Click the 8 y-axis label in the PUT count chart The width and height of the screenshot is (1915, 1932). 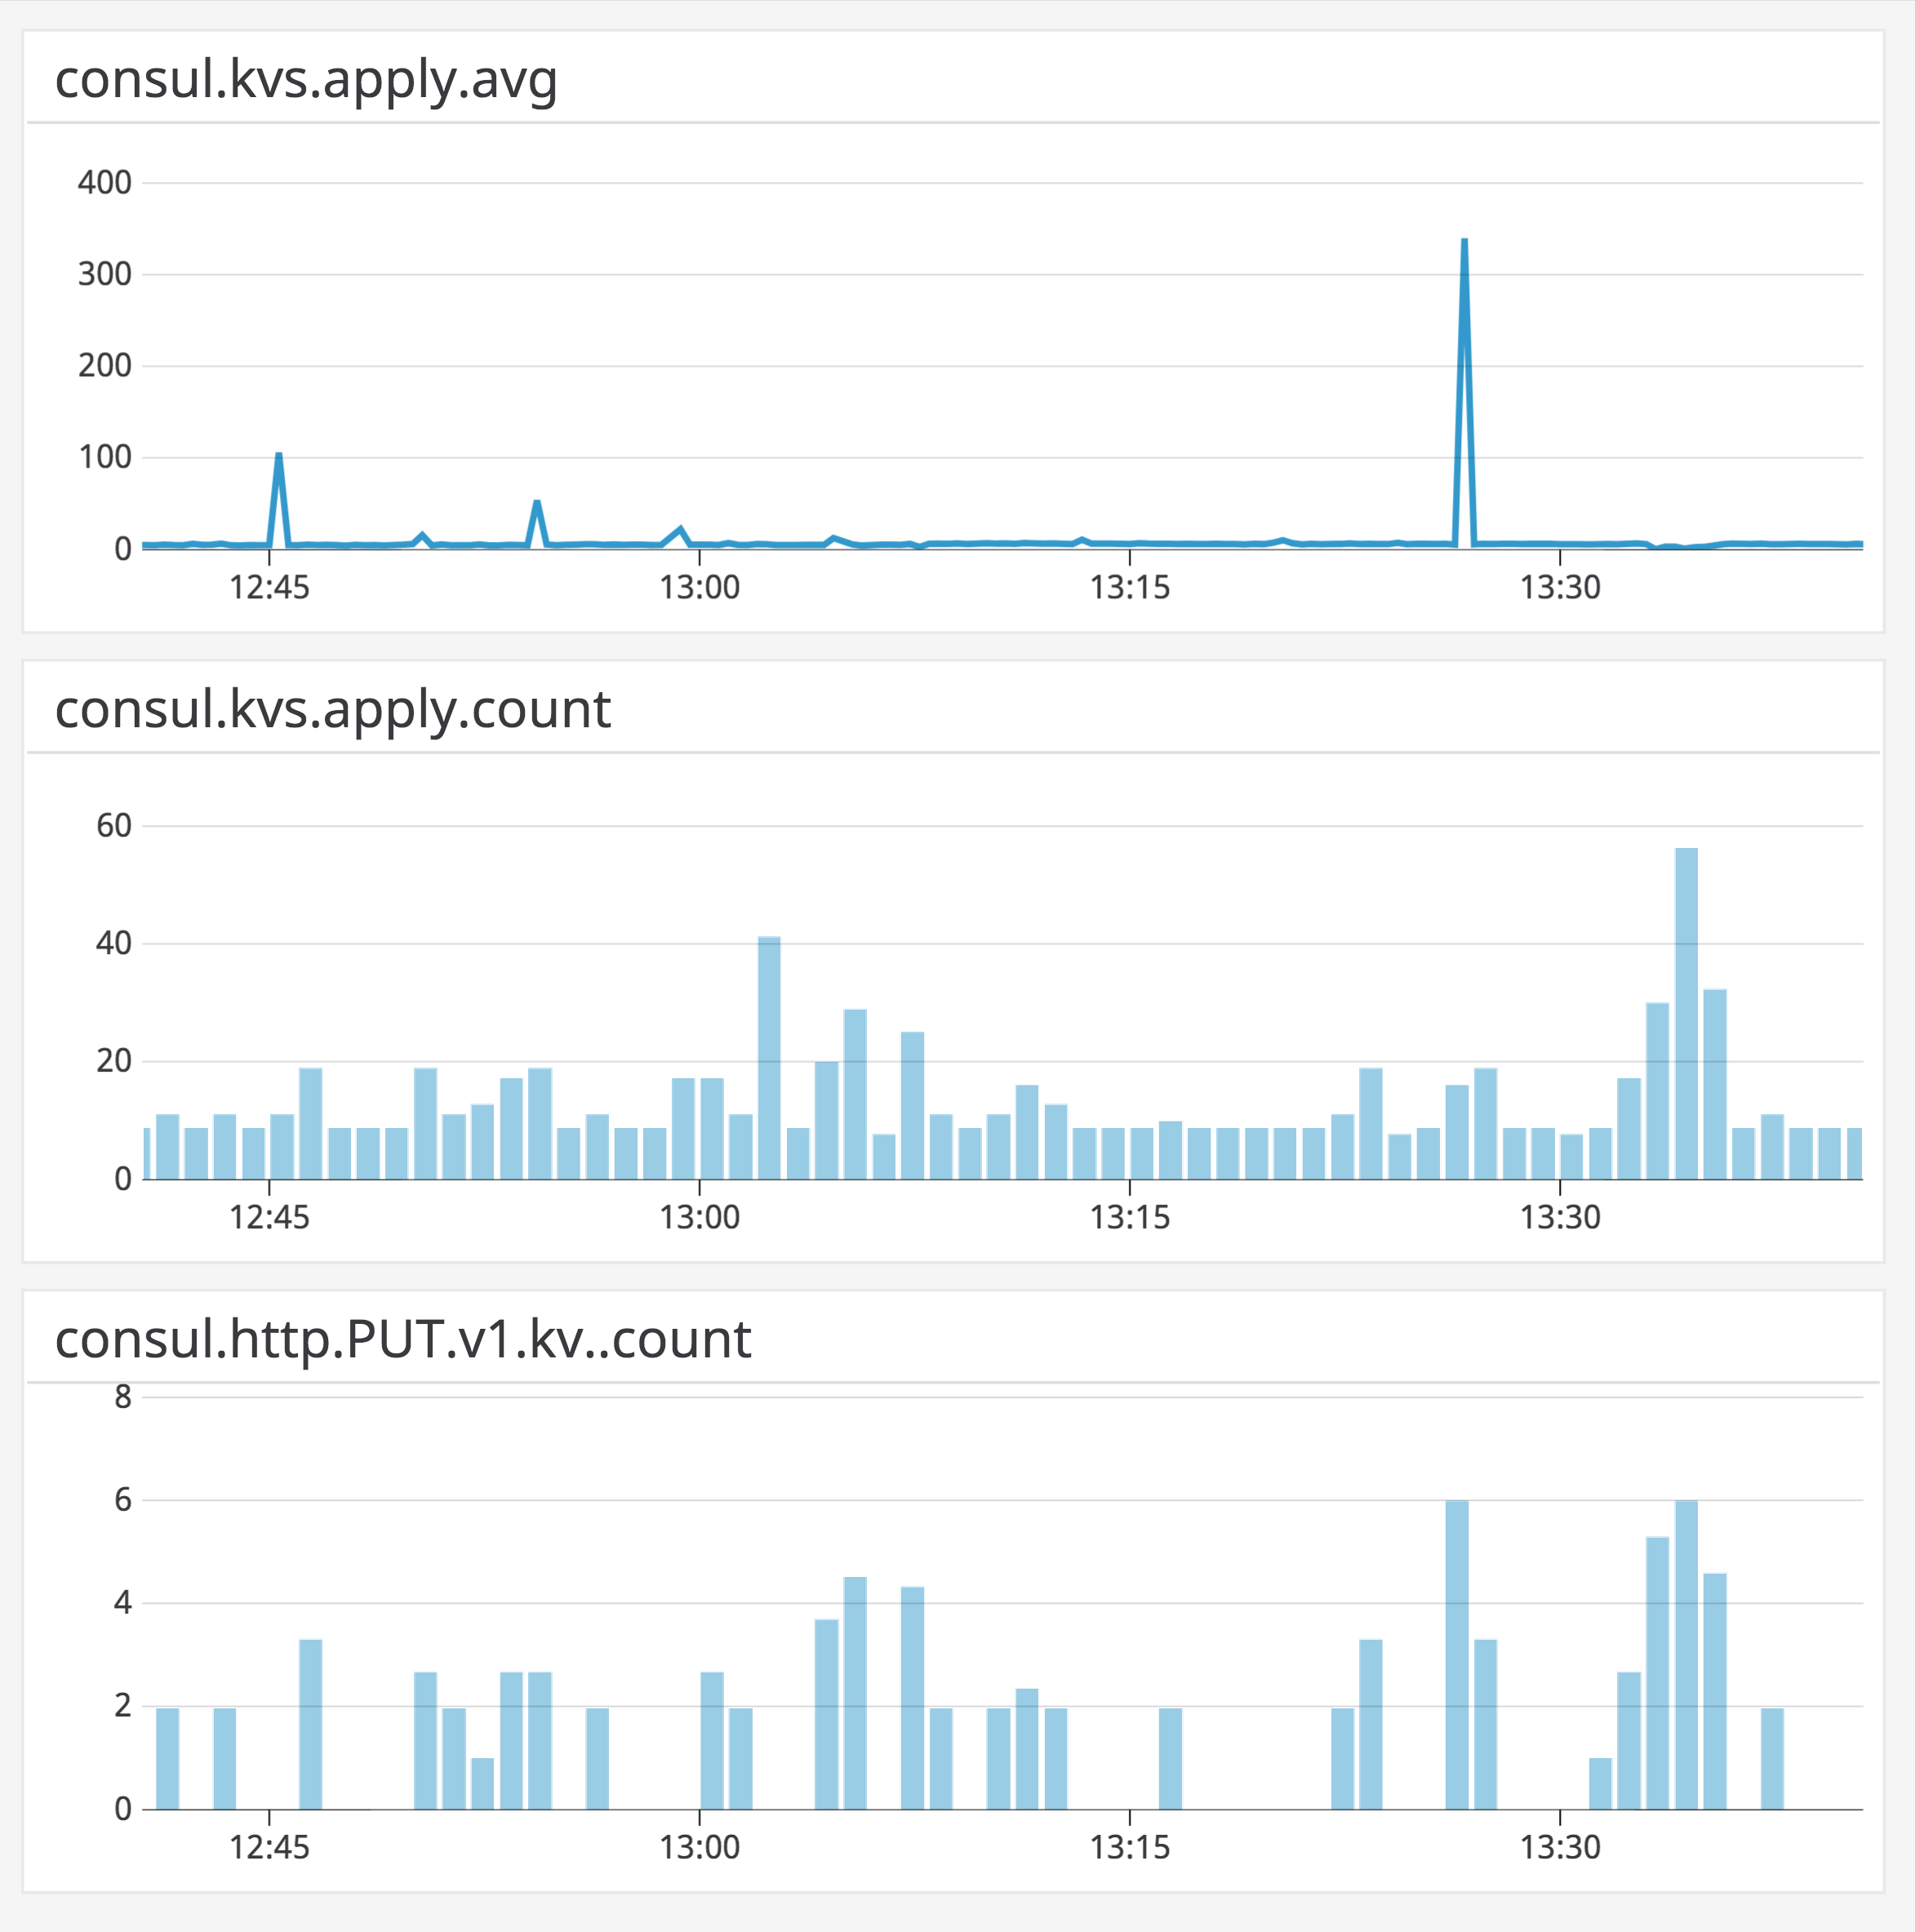123,1397
